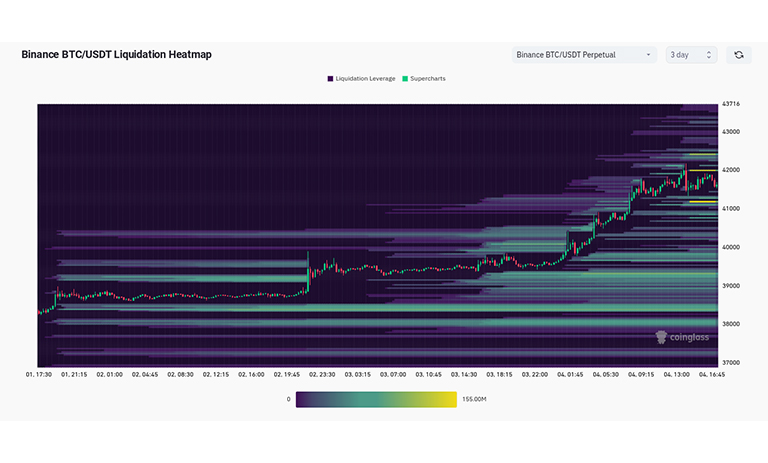Click the 41000 price axis label
This screenshot has width=768, height=463.
click(x=731, y=209)
